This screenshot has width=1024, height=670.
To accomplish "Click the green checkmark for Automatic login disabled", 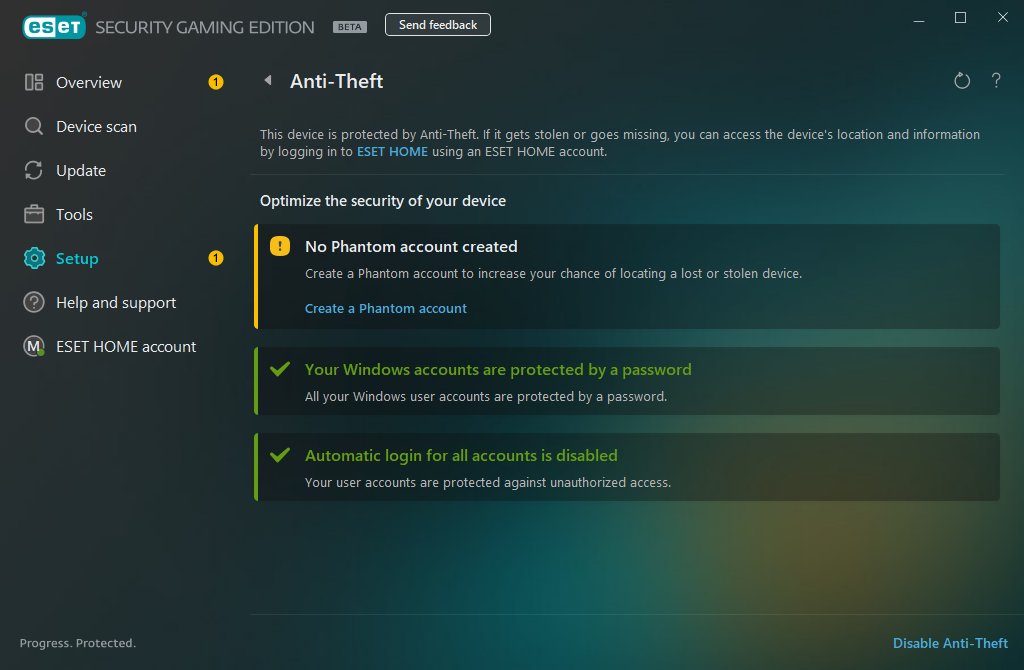I will (x=280, y=455).
